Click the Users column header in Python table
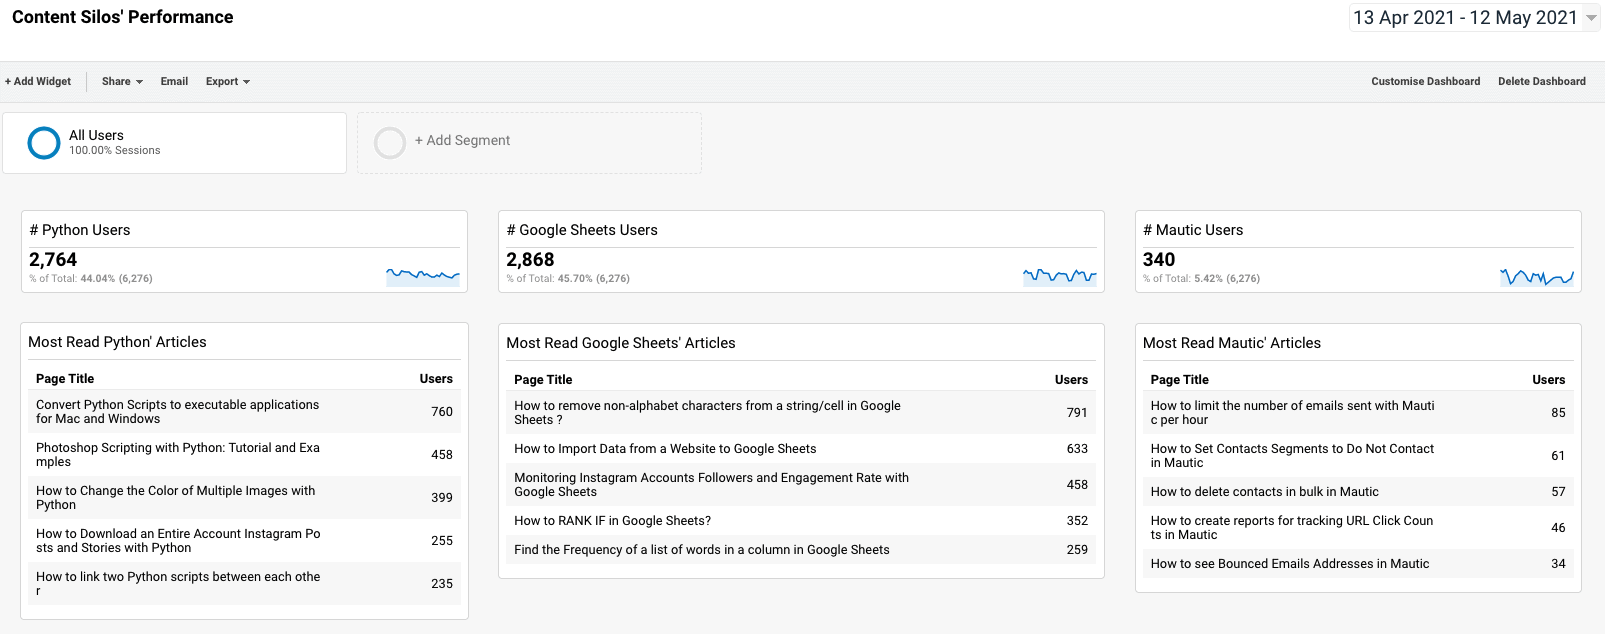 (436, 379)
